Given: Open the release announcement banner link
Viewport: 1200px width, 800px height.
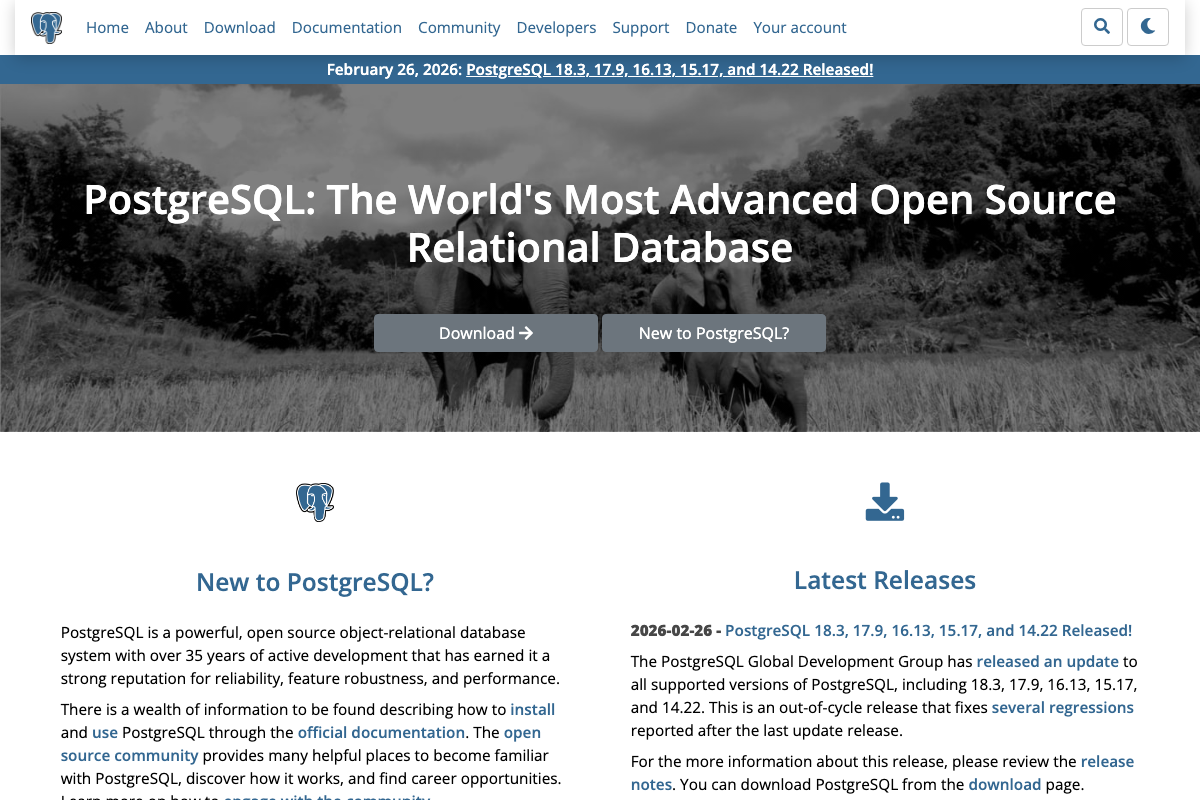Looking at the screenshot, I should 669,69.
